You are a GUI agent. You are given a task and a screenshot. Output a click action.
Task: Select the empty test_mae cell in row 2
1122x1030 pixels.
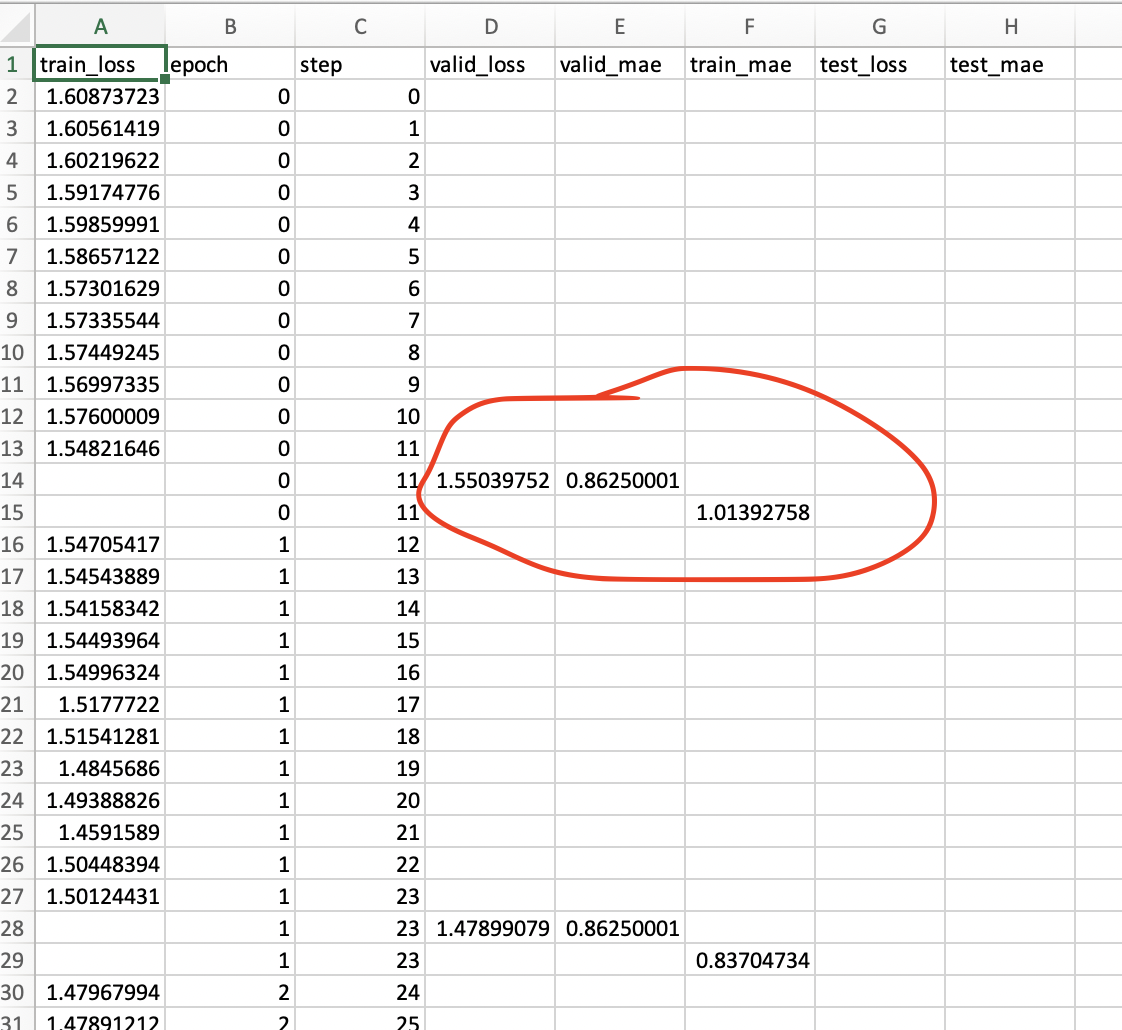coord(1010,96)
